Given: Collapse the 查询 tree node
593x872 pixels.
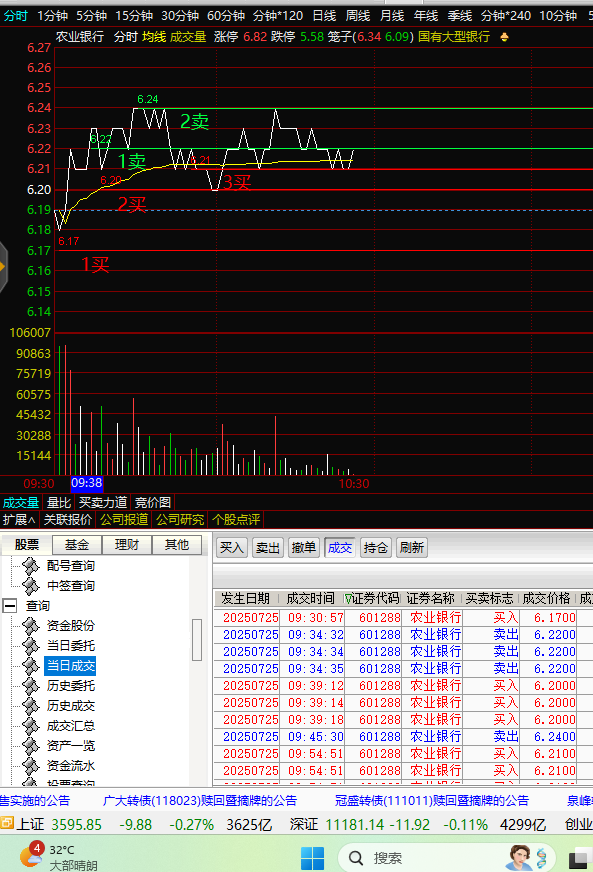Looking at the screenshot, I should pyautogui.click(x=10, y=606).
